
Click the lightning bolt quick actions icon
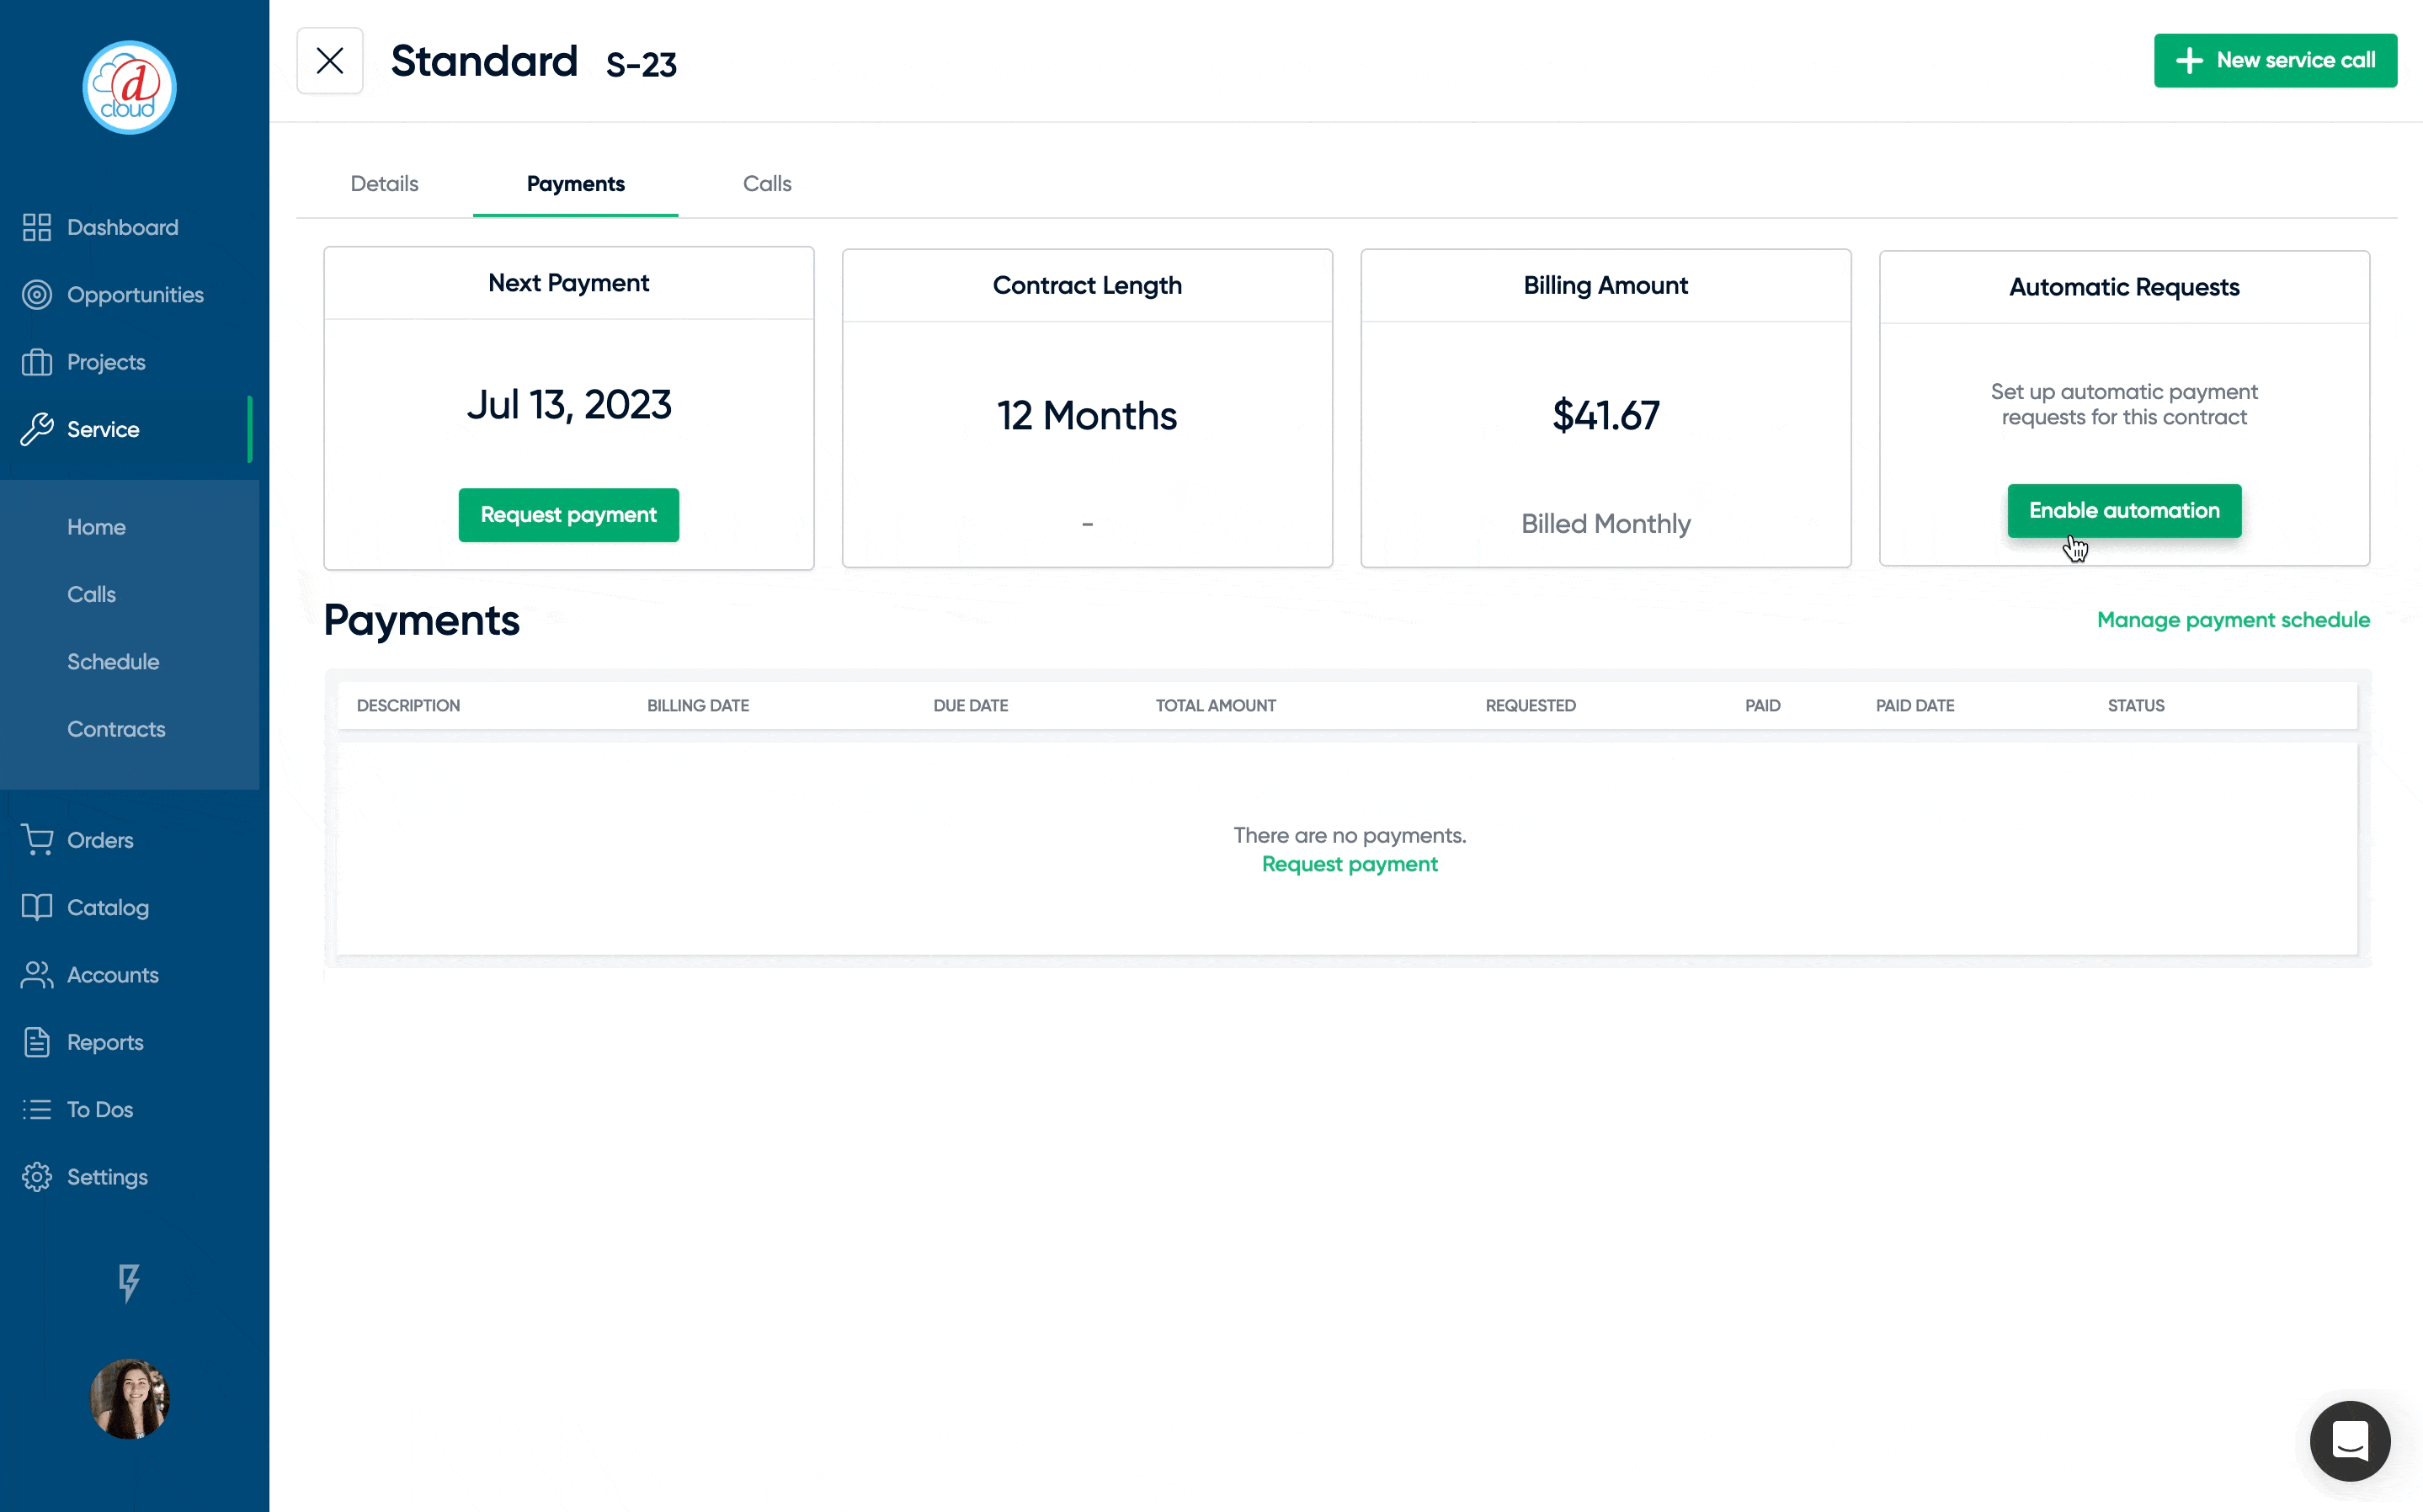pos(129,1283)
